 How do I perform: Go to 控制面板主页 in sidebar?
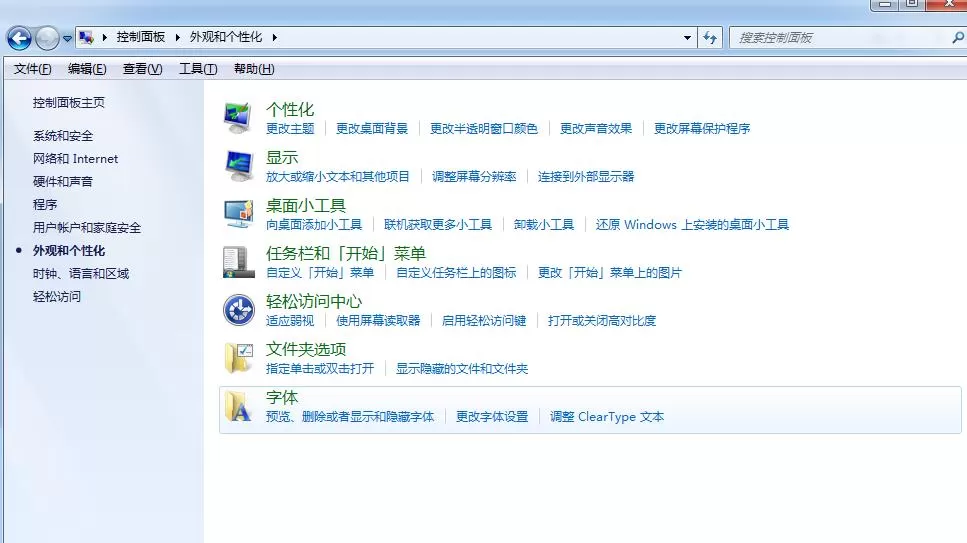[68, 102]
